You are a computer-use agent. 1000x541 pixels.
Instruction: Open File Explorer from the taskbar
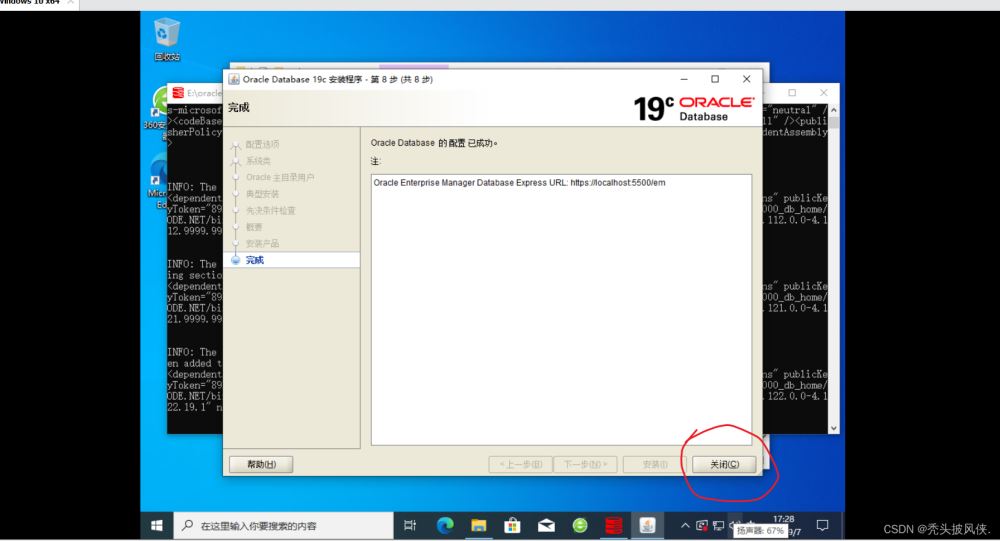478,525
